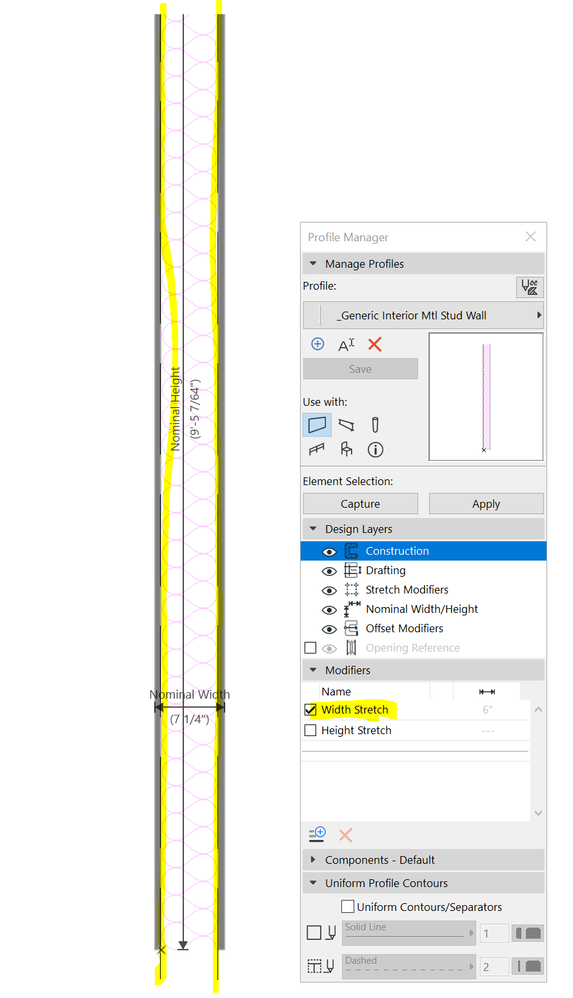Select the Column use-with icon
This screenshot has width=573, height=998.
[x=375, y=425]
